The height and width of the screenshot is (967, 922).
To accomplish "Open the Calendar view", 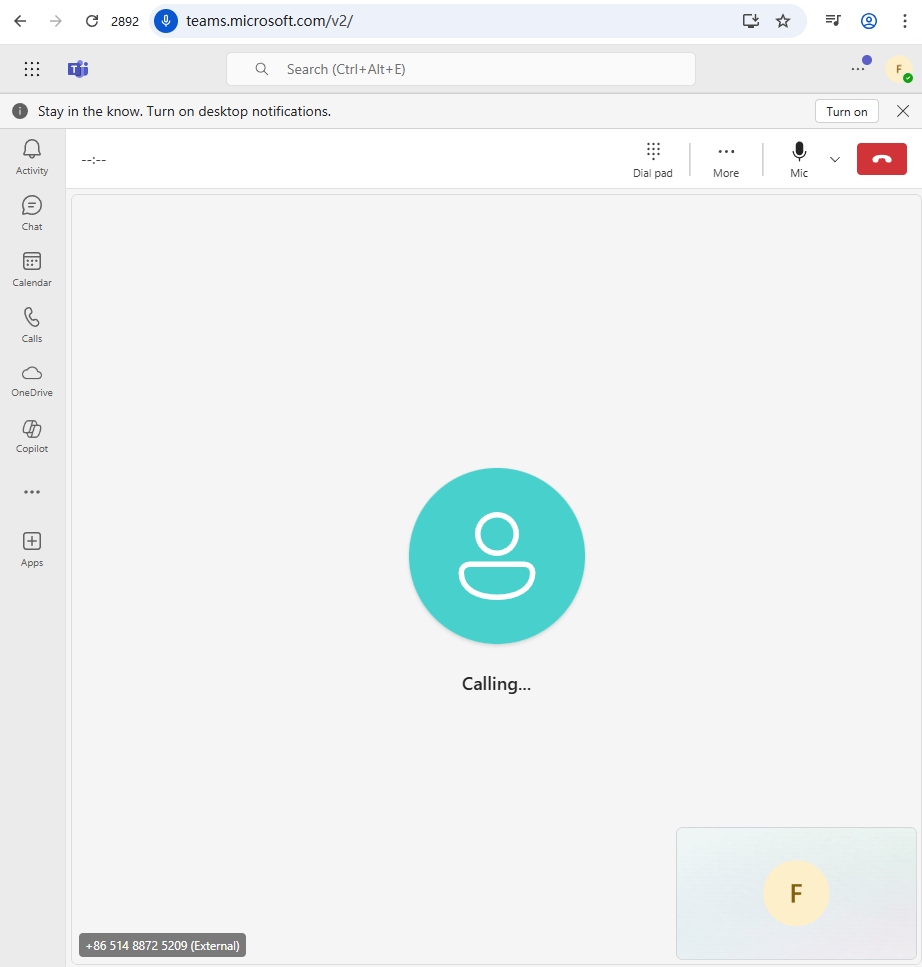I will click(32, 270).
